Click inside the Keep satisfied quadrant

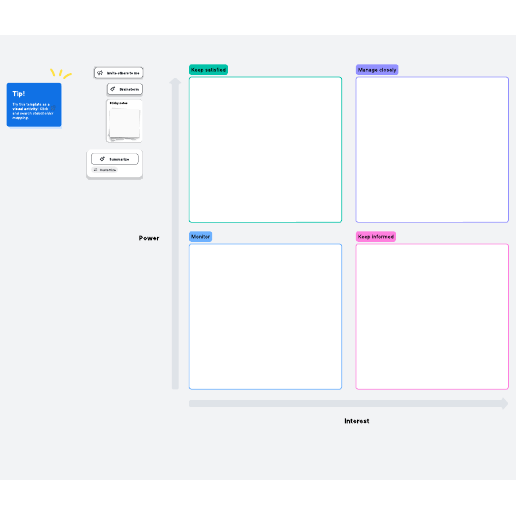[x=265, y=149]
